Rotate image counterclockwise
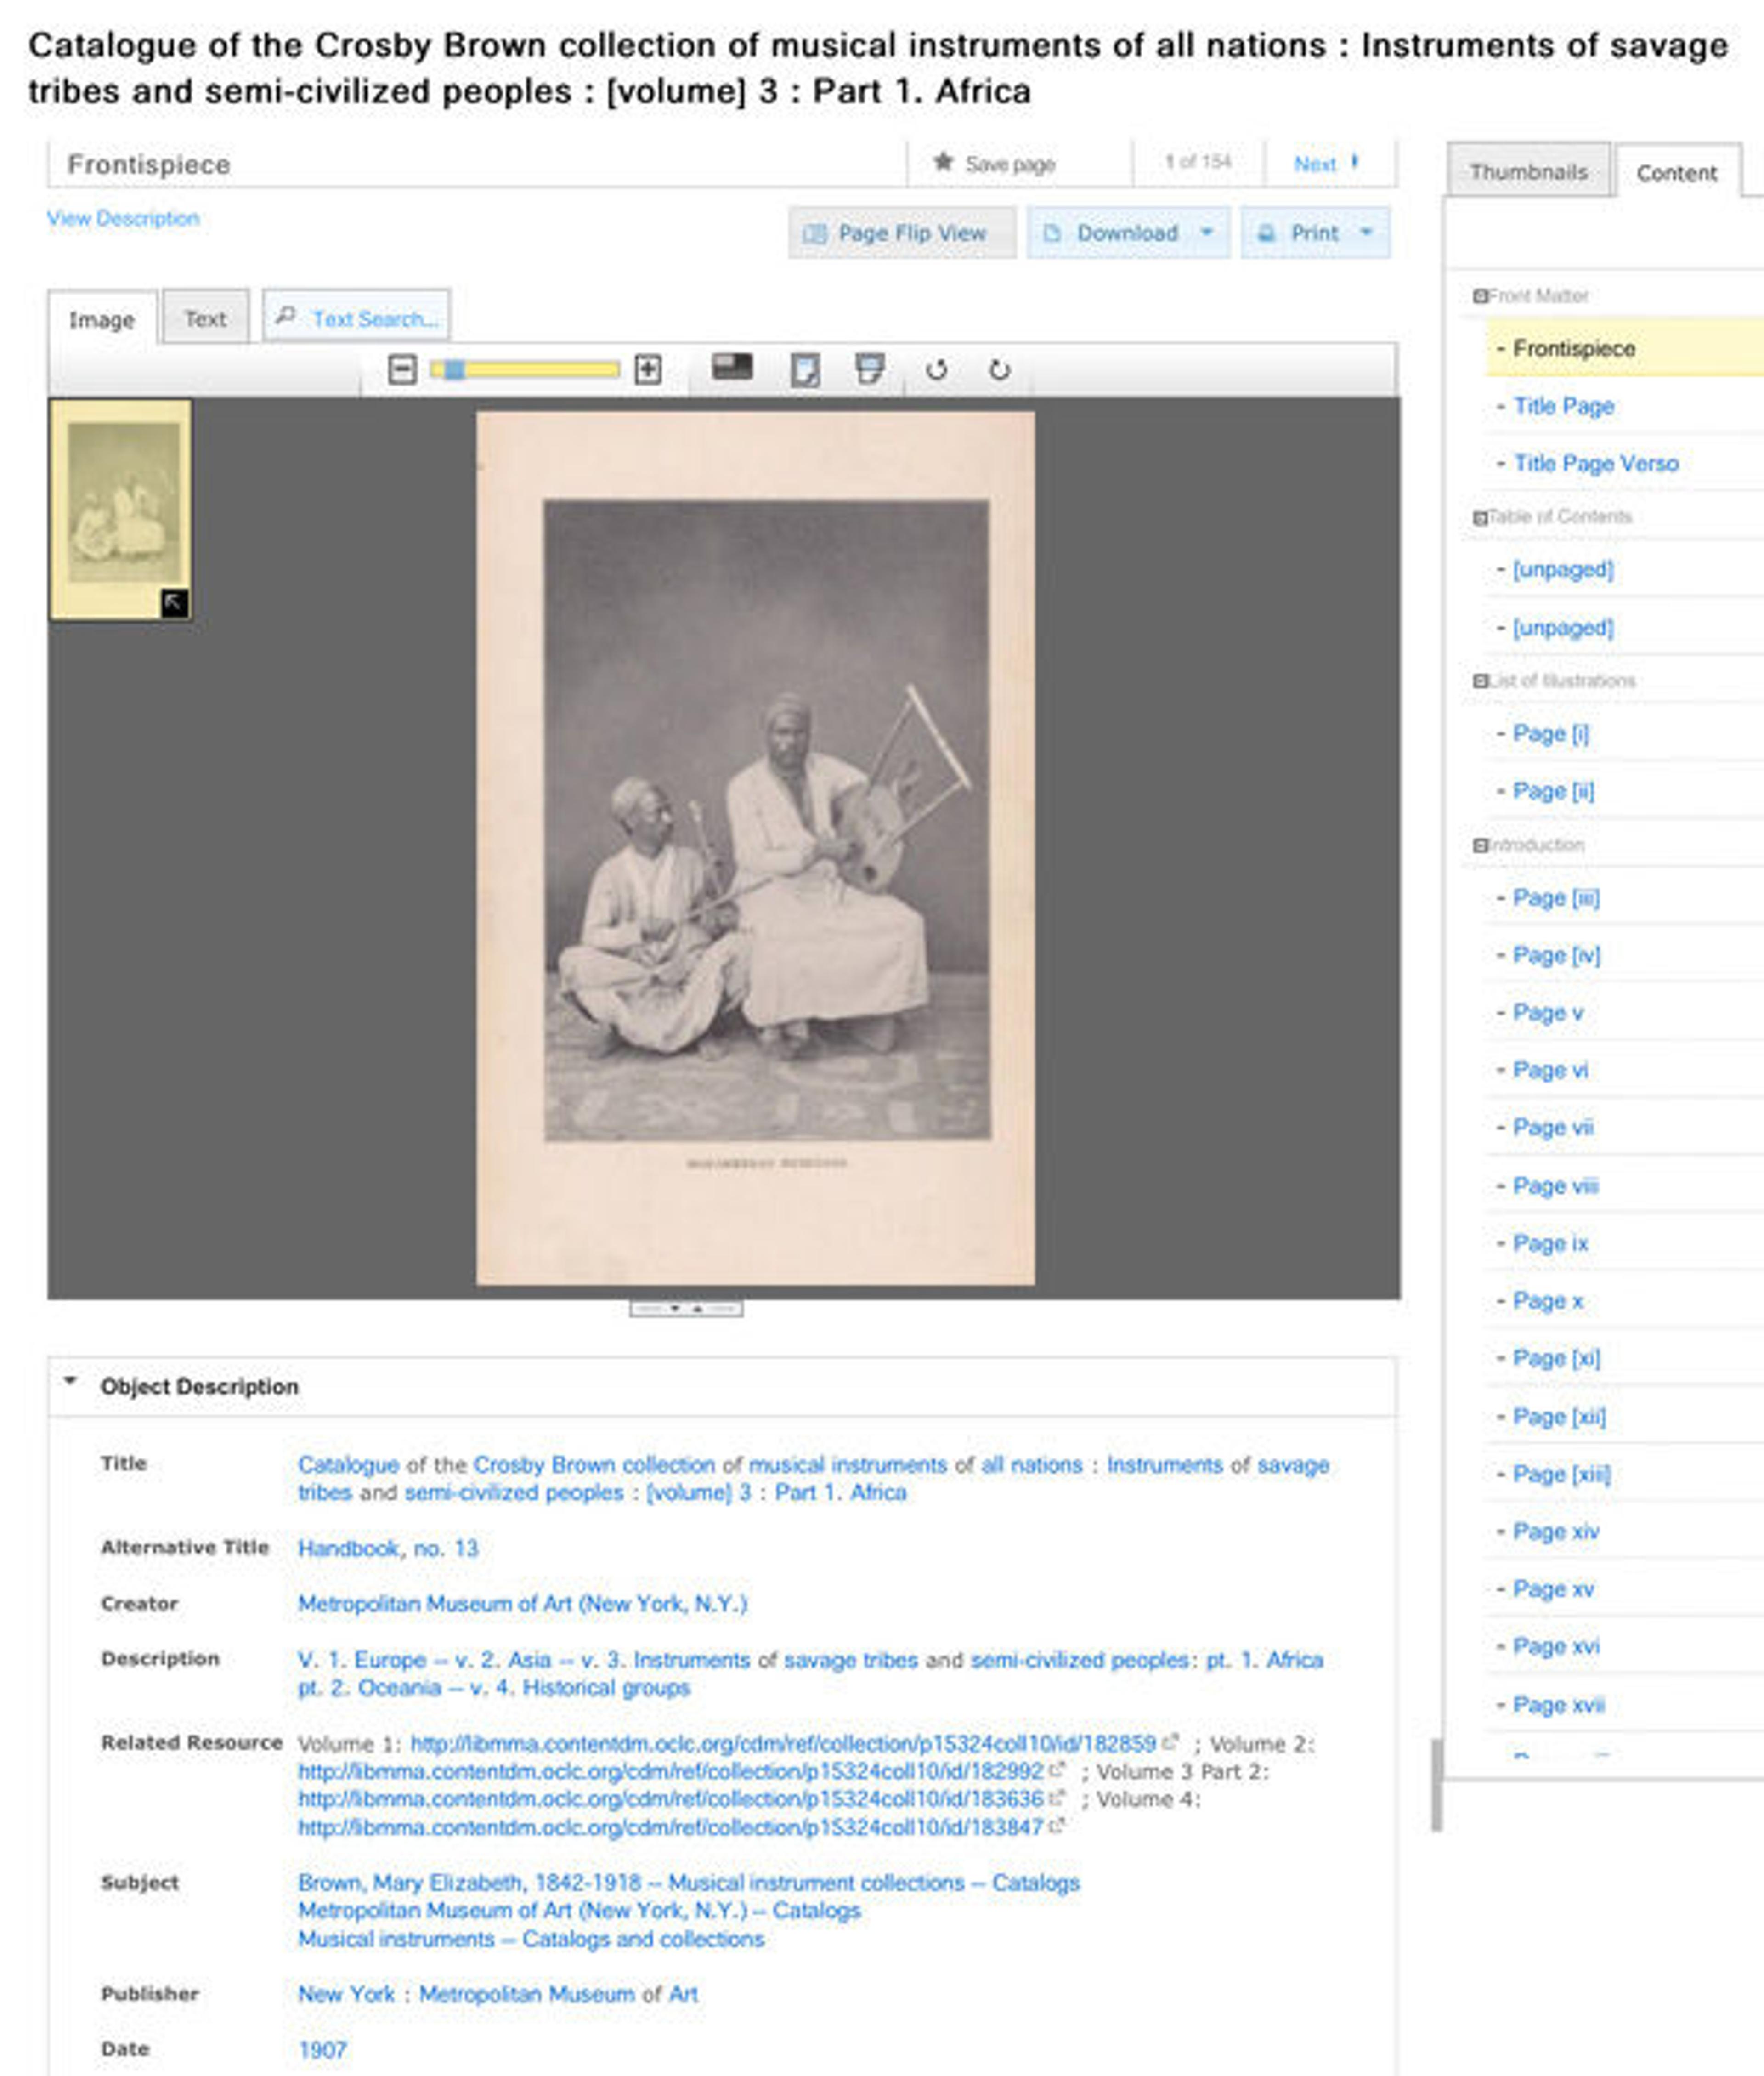Image resolution: width=1764 pixels, height=2076 pixels. coord(936,370)
